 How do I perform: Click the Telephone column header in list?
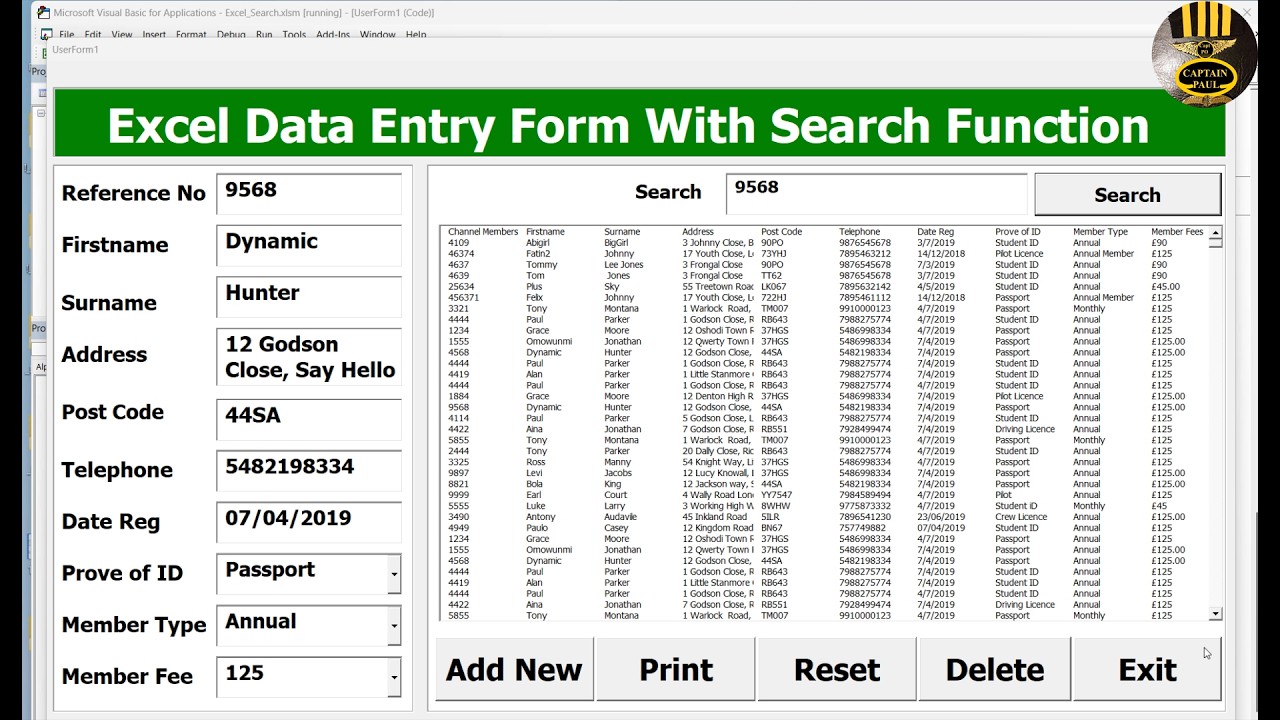(x=860, y=232)
